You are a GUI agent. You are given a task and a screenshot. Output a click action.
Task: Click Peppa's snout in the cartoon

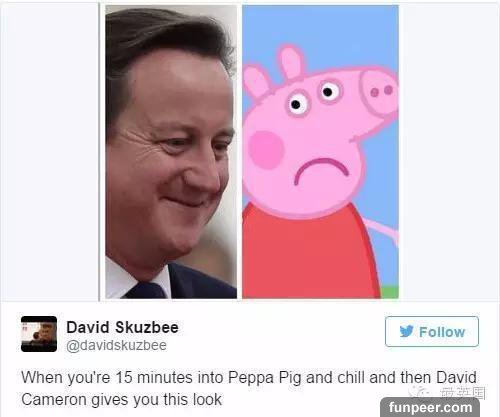tap(379, 91)
